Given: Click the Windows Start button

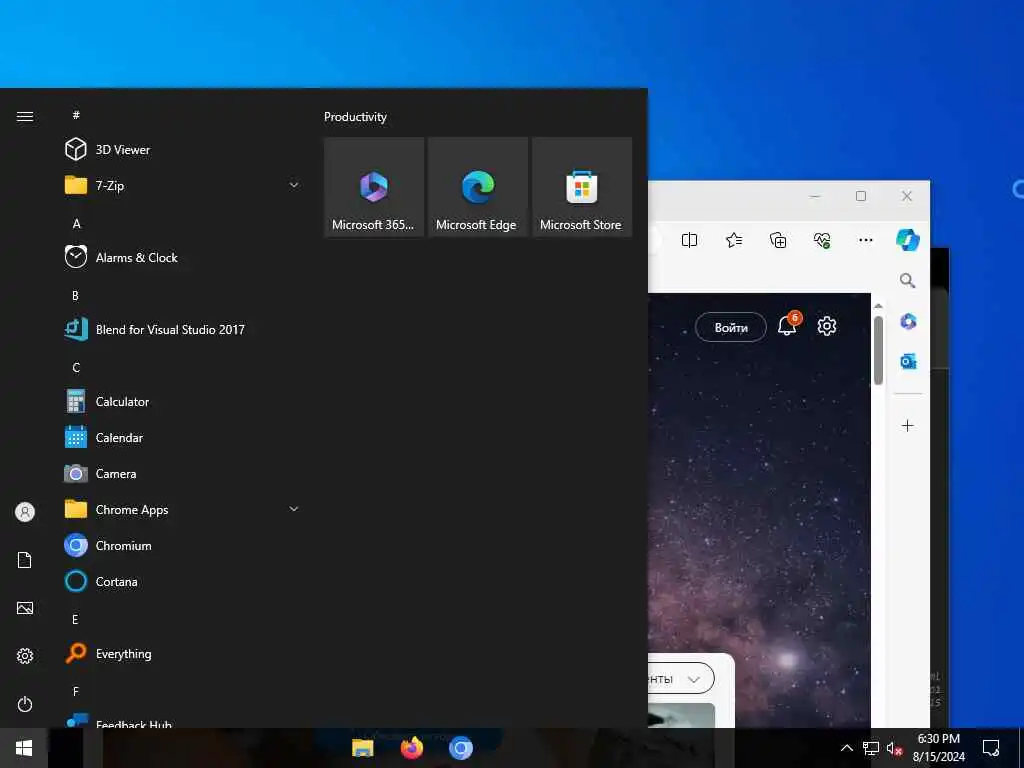Looking at the screenshot, I should (x=24, y=748).
